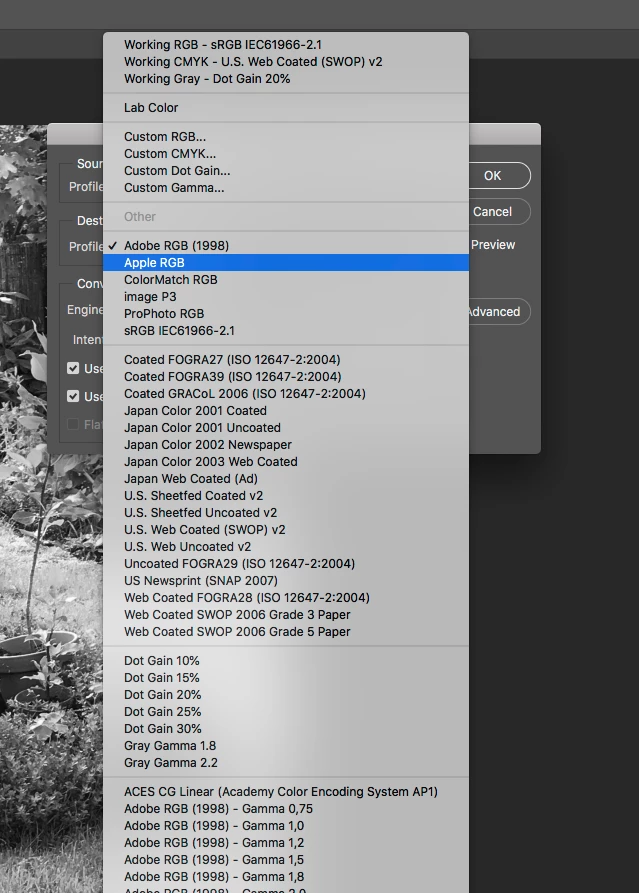
Task: Select Dot Gain 15%
Action: [286, 678]
